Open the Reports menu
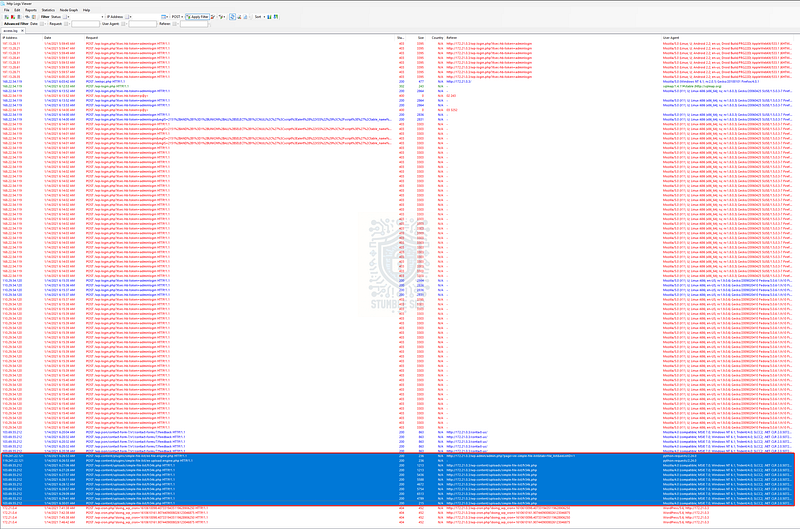 pyautogui.click(x=31, y=10)
